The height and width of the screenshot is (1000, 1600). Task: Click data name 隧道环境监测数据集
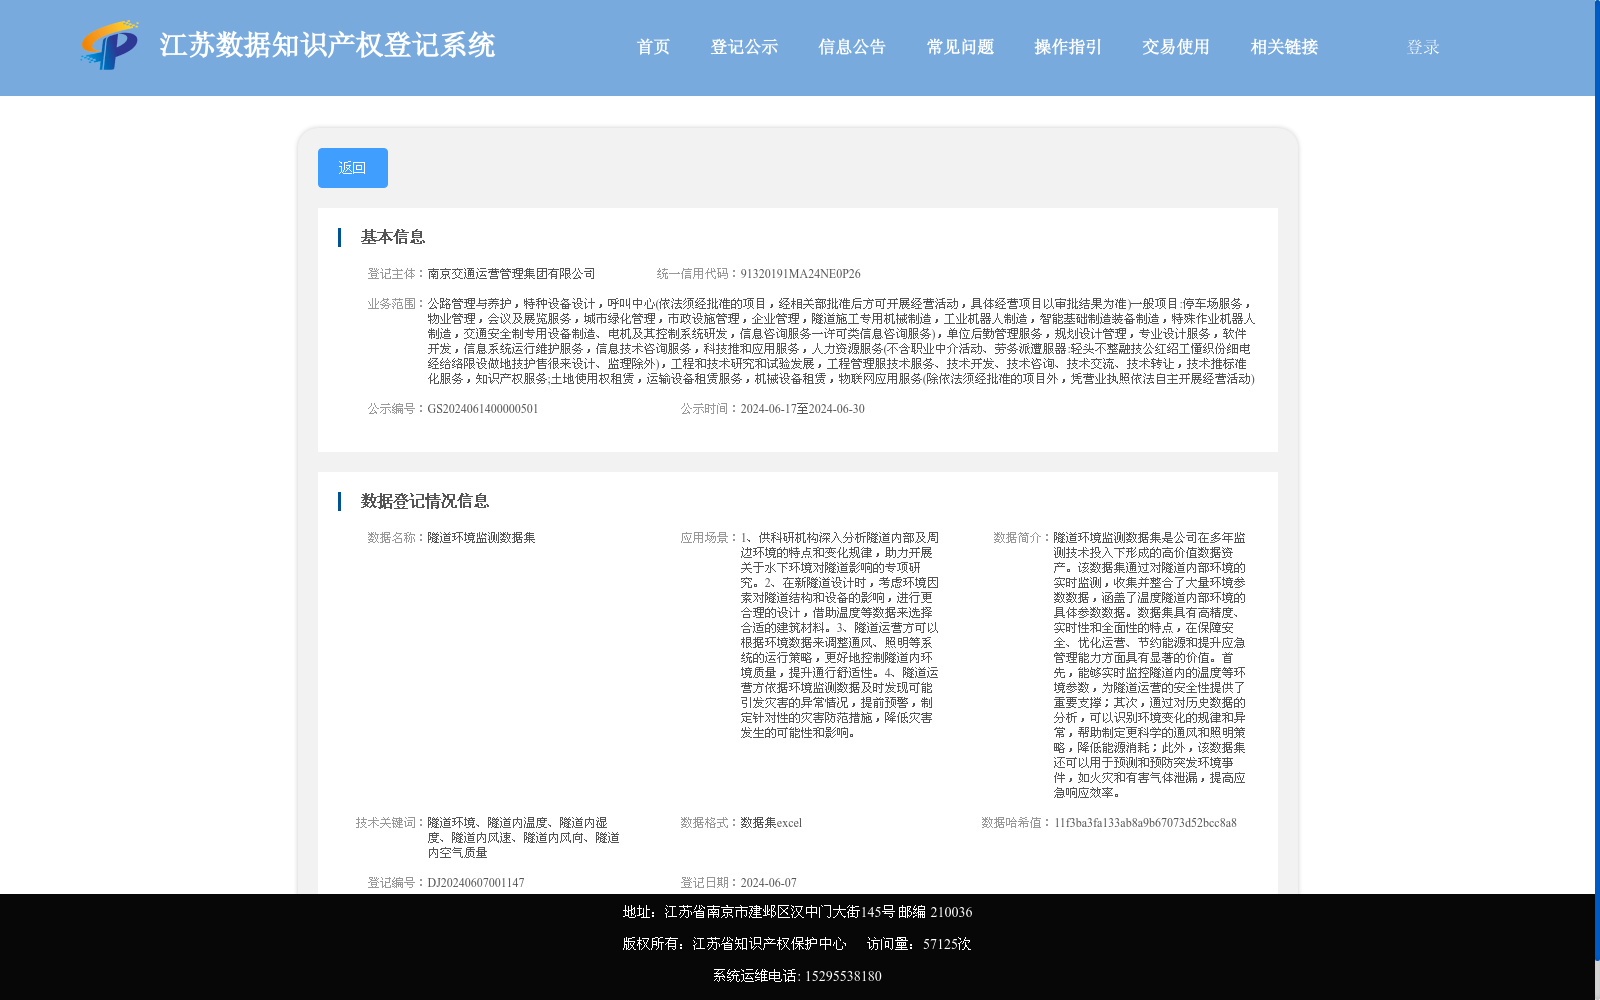[x=481, y=538]
